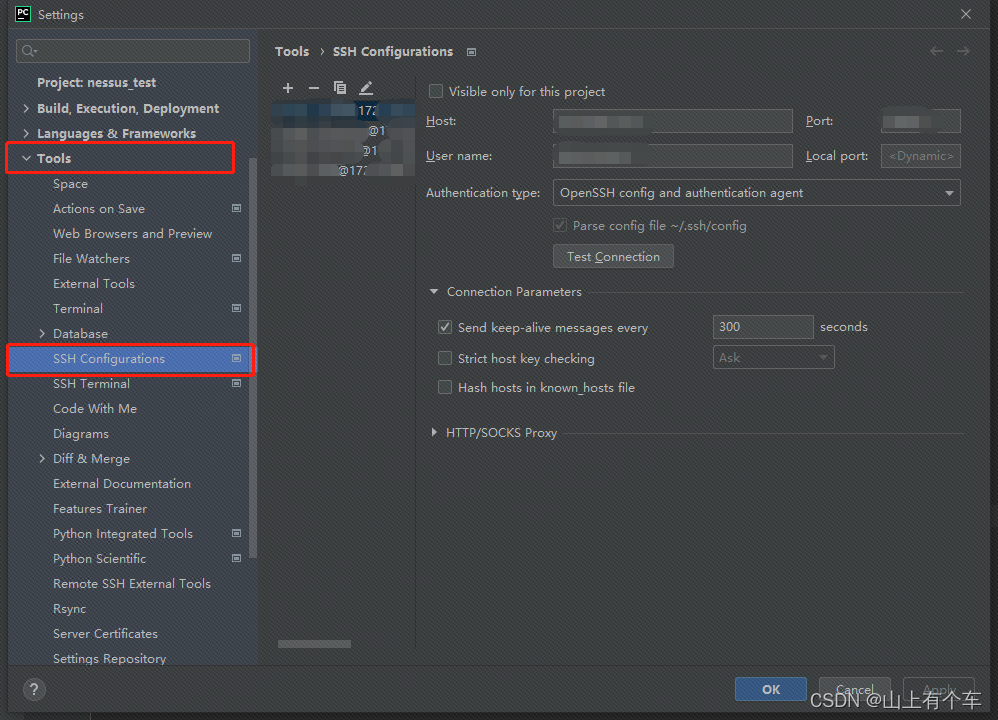The height and width of the screenshot is (720, 998).
Task: Click the forward navigation arrow
Action: [x=964, y=51]
